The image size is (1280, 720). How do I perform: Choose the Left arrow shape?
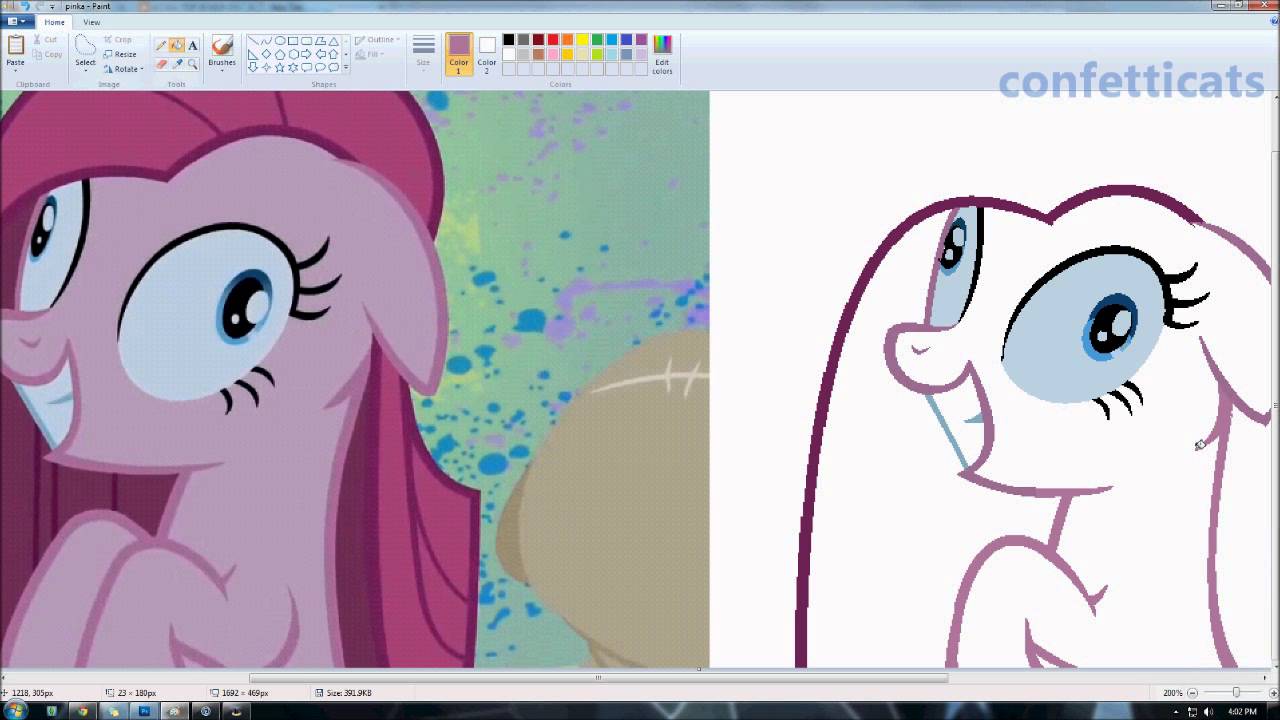320,54
